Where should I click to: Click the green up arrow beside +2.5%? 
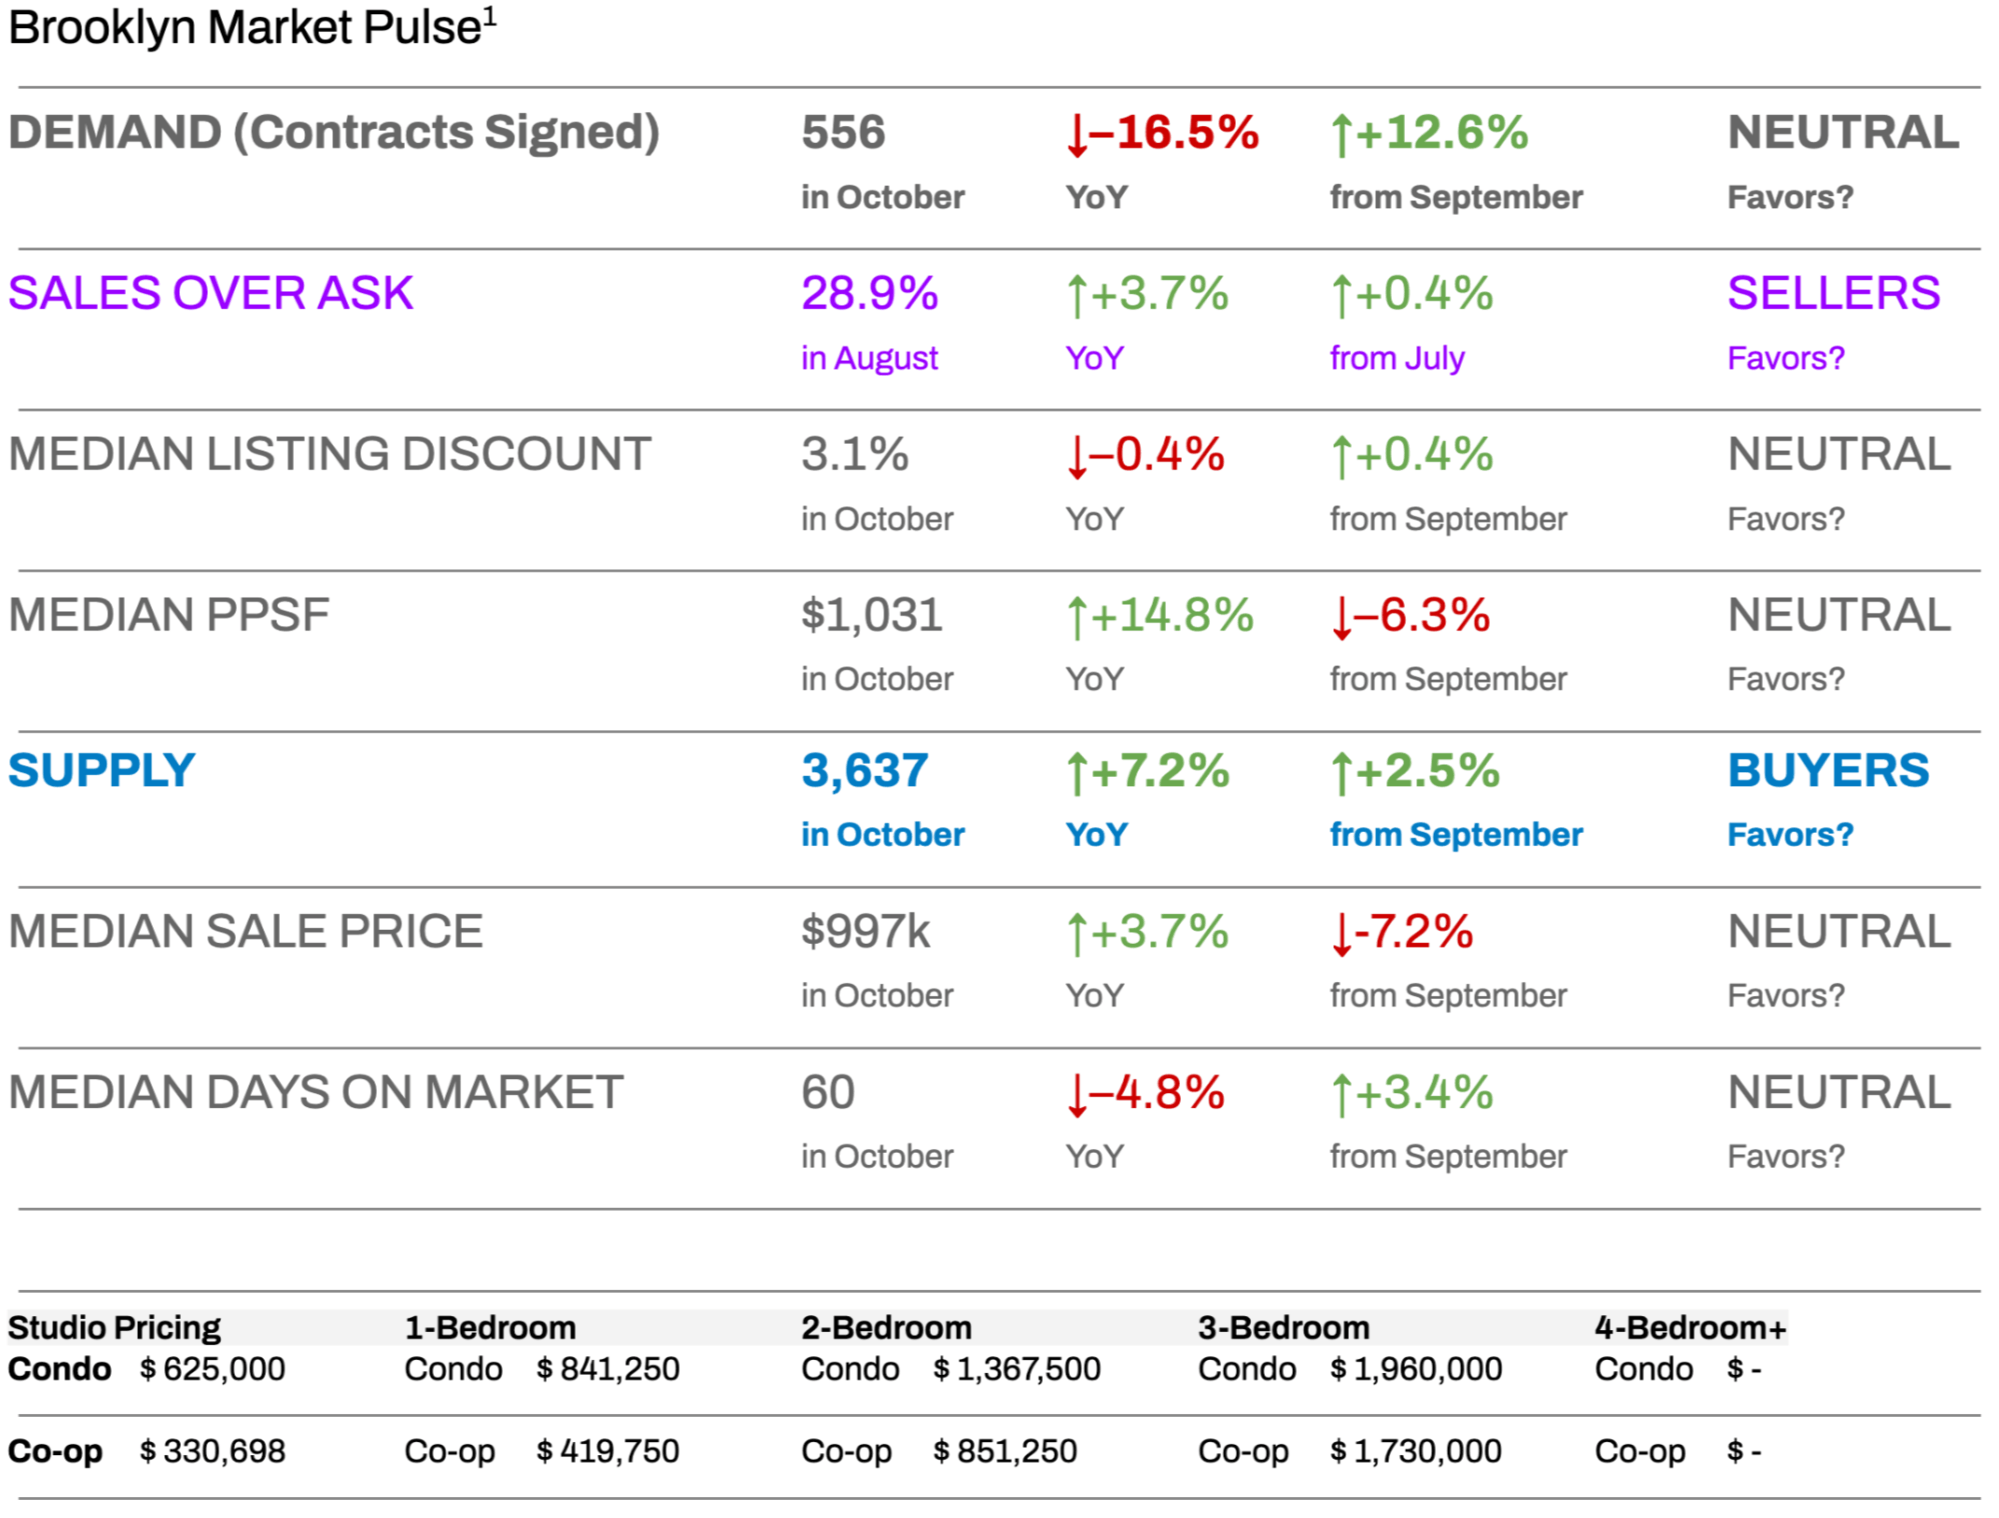[x=1341, y=774]
